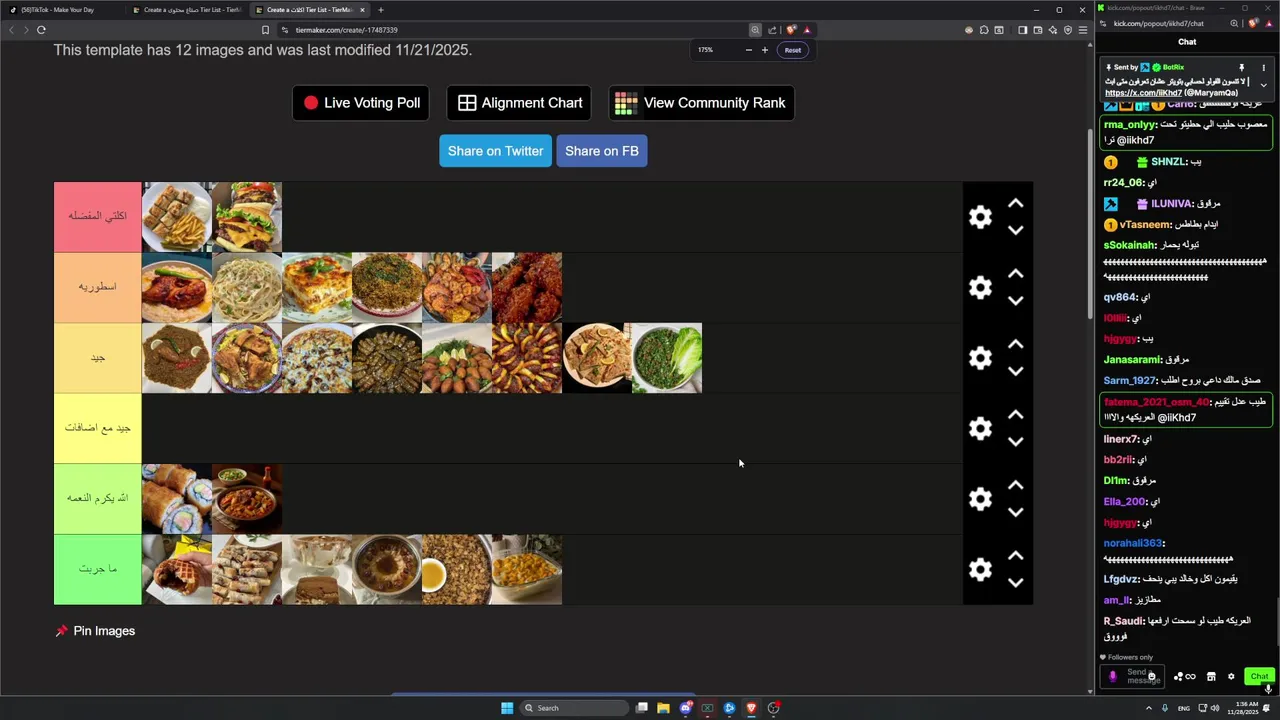Increase zoom with plus button
Screen dimensions: 1280x720
pyautogui.click(x=765, y=50)
